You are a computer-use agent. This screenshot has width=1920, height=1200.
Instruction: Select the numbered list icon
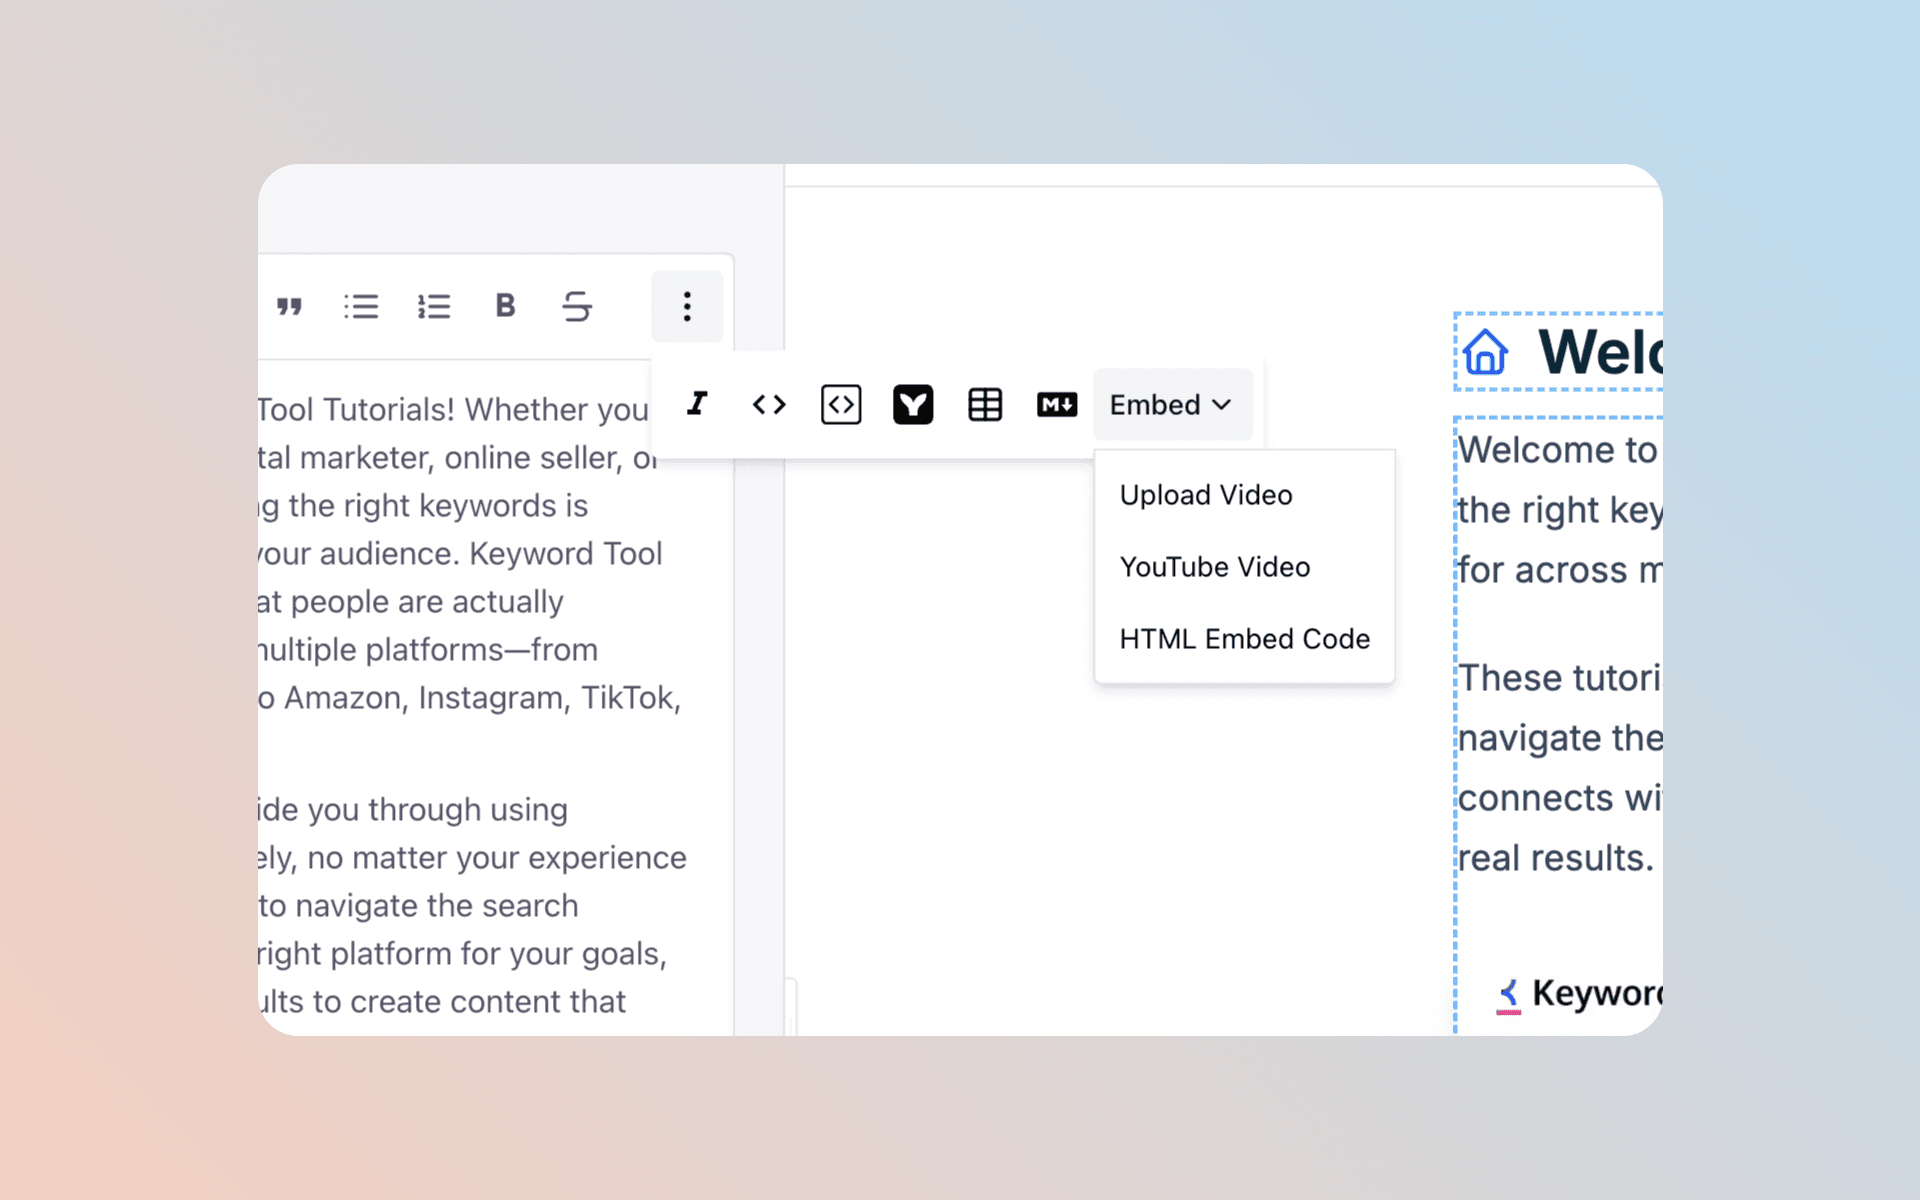point(434,306)
